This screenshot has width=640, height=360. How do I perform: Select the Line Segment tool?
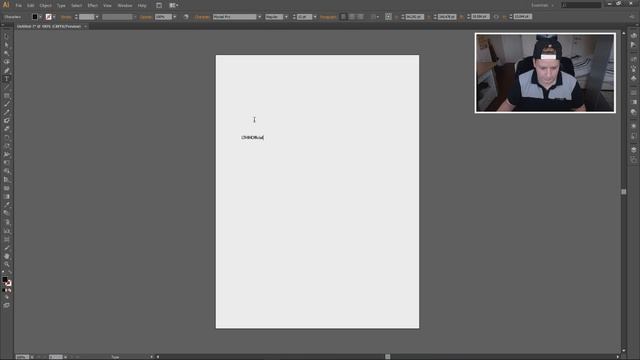pos(7,87)
